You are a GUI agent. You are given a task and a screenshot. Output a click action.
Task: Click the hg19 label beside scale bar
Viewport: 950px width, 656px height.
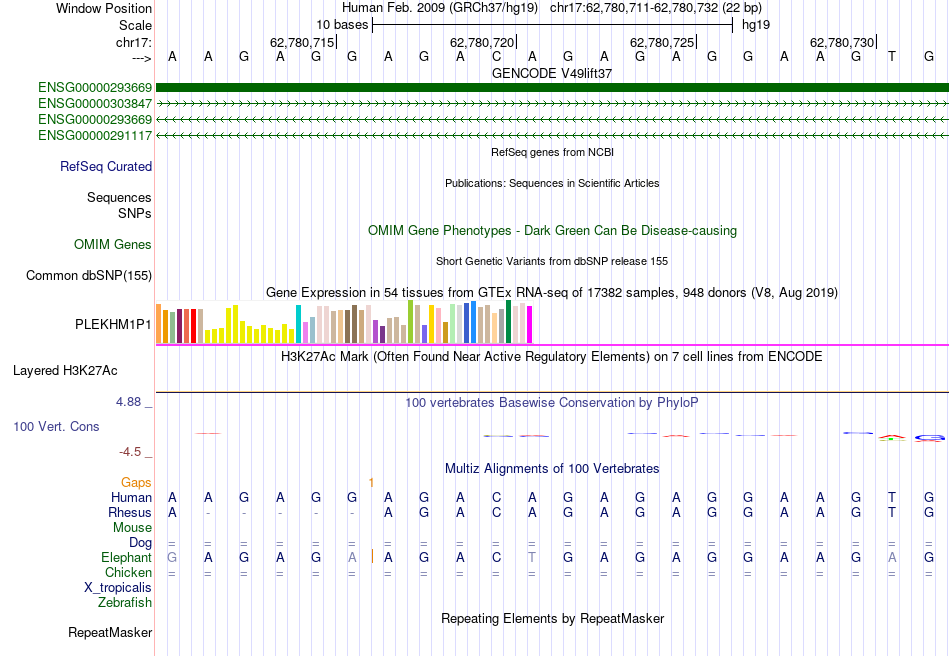pos(756,25)
